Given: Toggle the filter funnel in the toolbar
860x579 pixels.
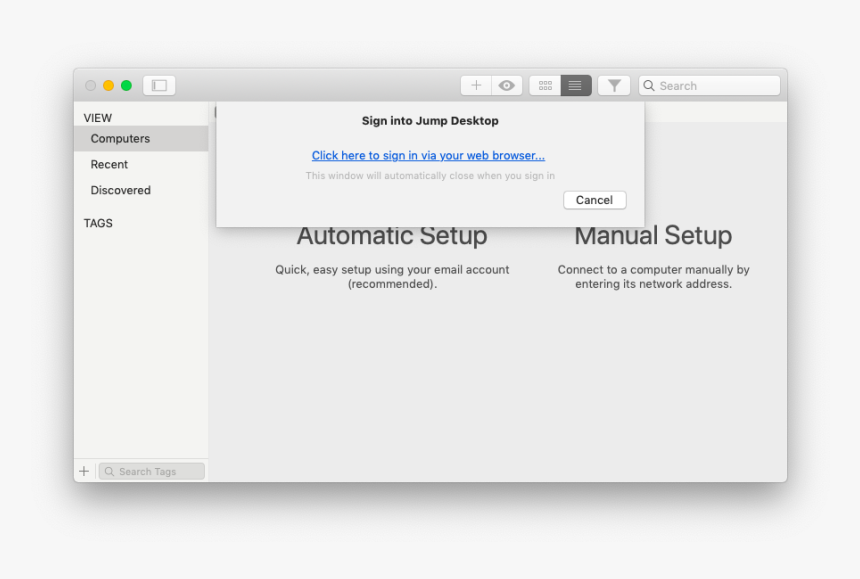Looking at the screenshot, I should tap(614, 85).
